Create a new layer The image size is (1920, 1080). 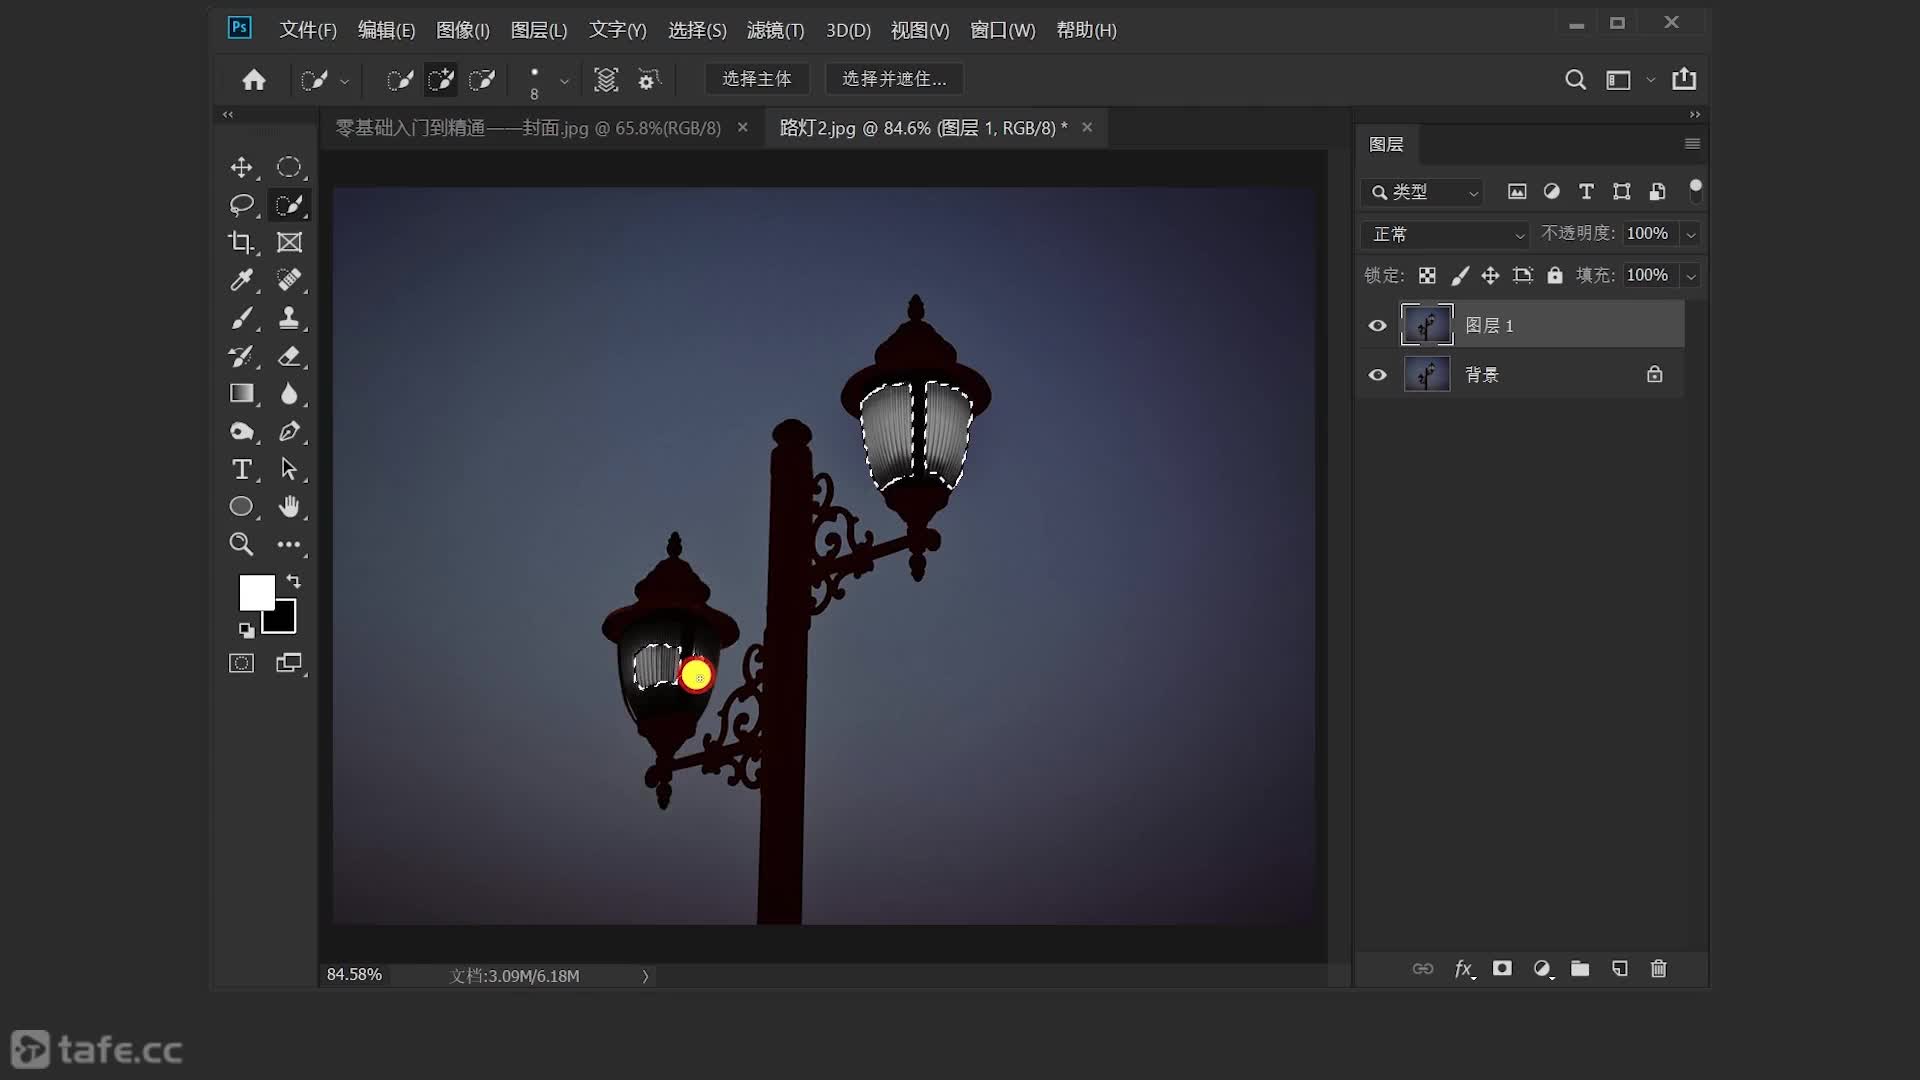tap(1620, 968)
